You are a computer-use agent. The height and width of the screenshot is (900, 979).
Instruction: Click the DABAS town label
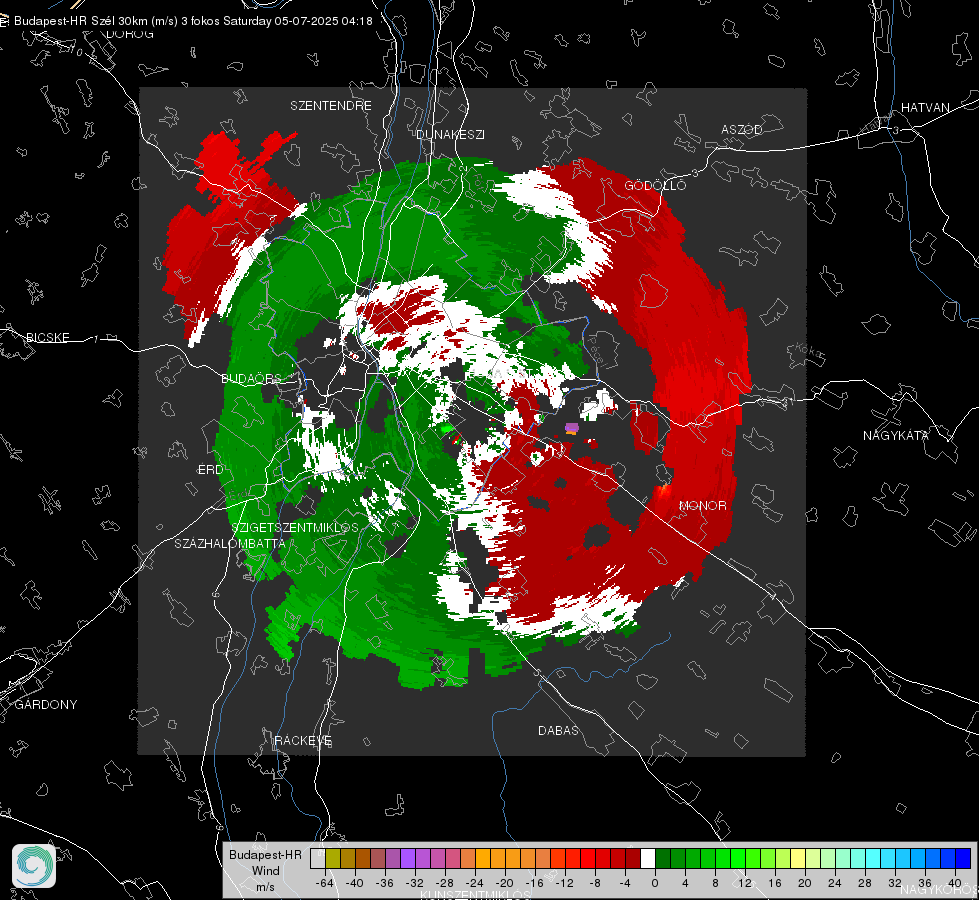coord(558,730)
